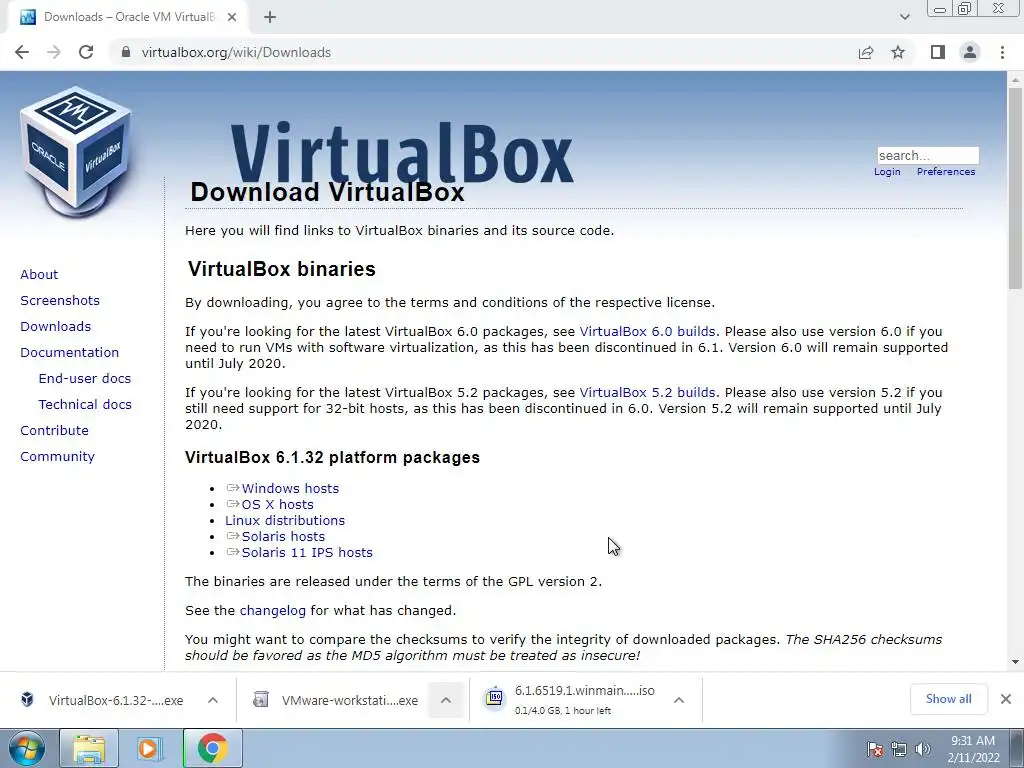Select the Downloads – Oracle VM VirtualBox tab
Image resolution: width=1024 pixels, height=768 pixels.
tap(127, 17)
